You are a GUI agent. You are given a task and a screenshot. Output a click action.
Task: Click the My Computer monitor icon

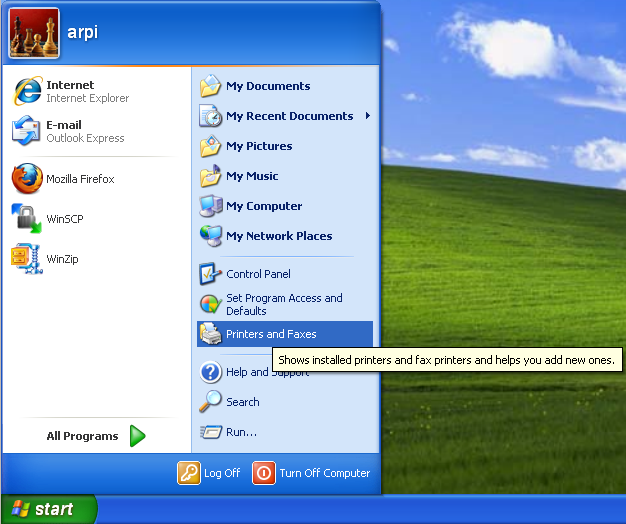pos(211,206)
